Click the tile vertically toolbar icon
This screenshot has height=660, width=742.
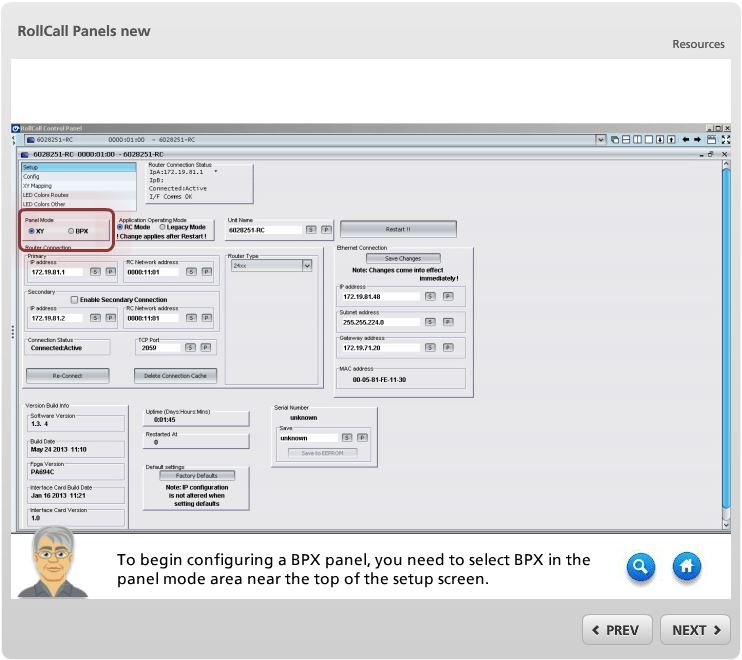tap(637, 140)
